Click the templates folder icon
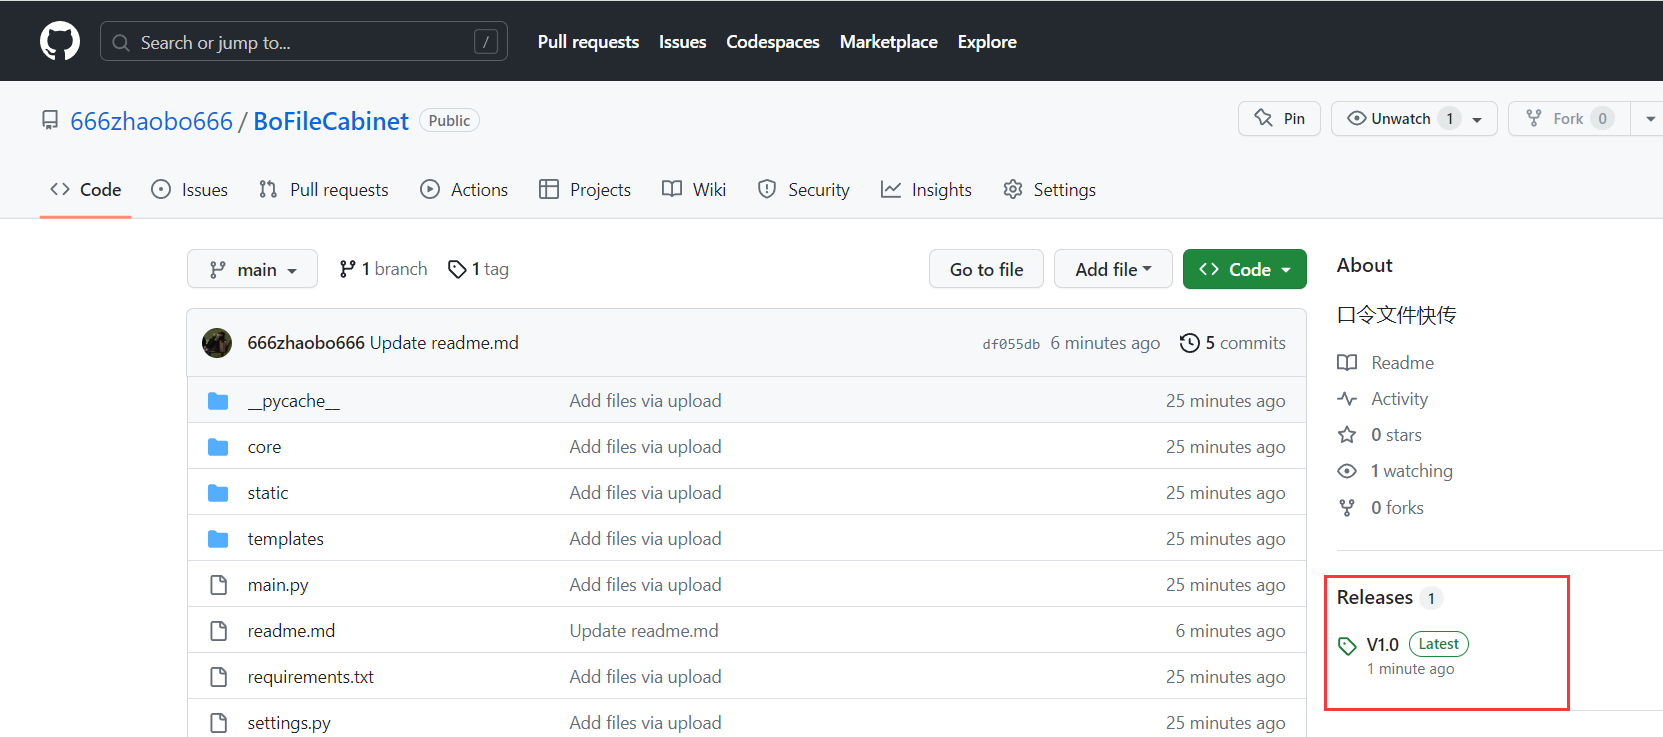This screenshot has height=737, width=1663. 218,539
